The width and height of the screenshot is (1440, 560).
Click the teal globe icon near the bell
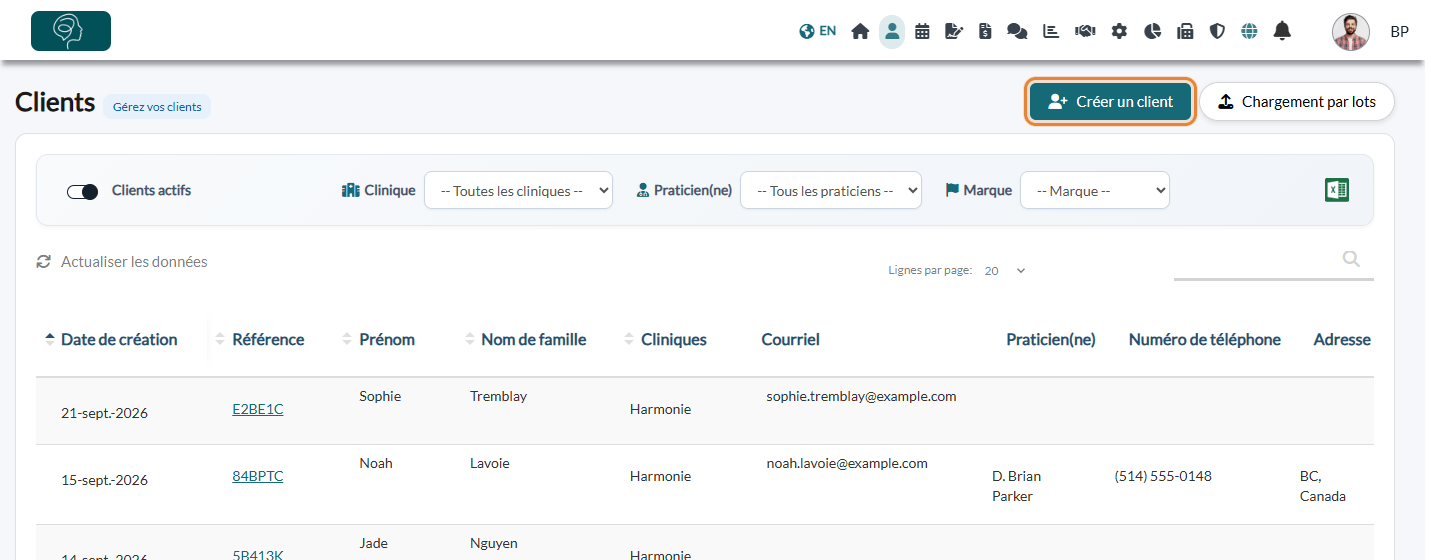1249,31
